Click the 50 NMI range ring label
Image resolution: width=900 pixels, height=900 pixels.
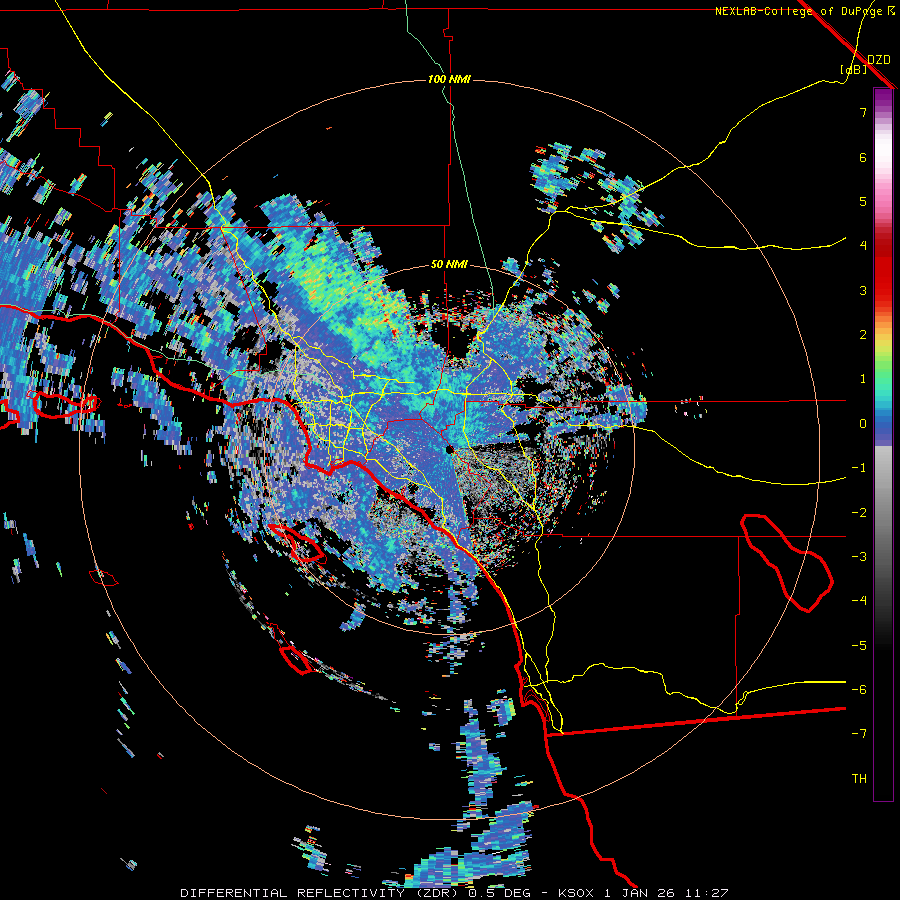(x=449, y=265)
